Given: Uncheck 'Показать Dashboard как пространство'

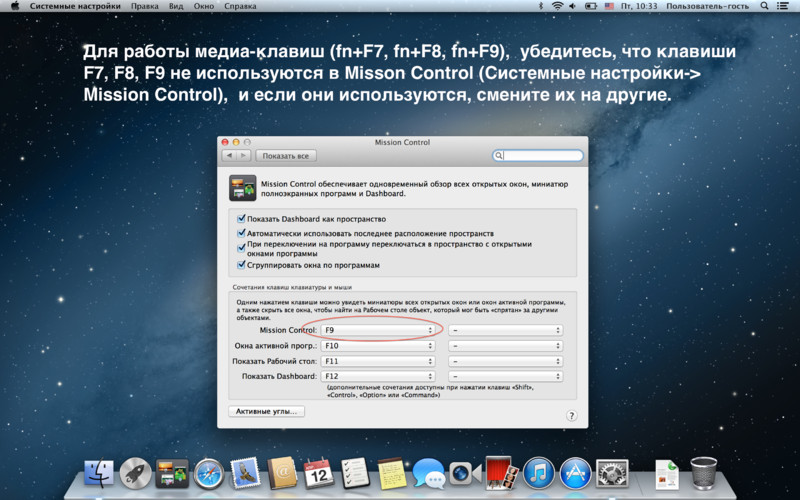Looking at the screenshot, I should point(241,218).
